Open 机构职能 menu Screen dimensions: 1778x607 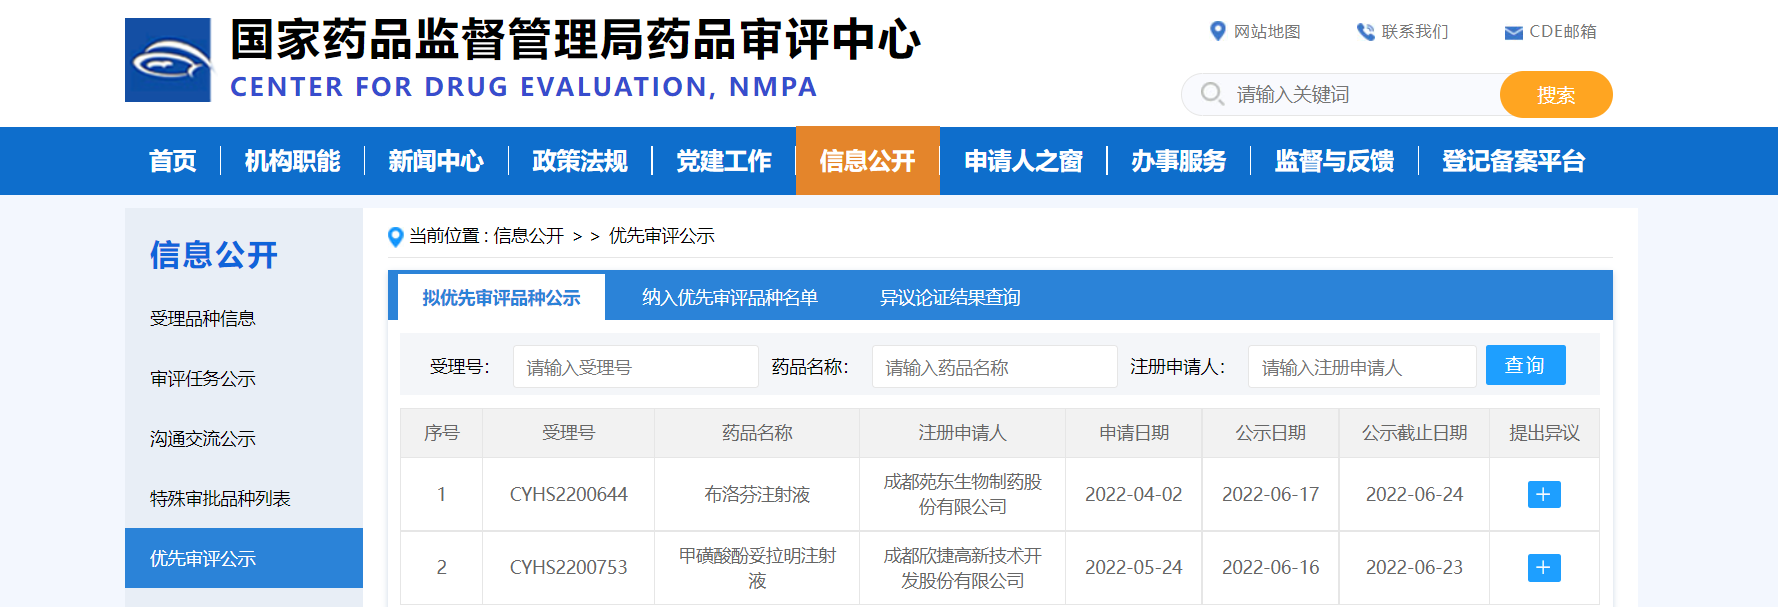pyautogui.click(x=292, y=161)
